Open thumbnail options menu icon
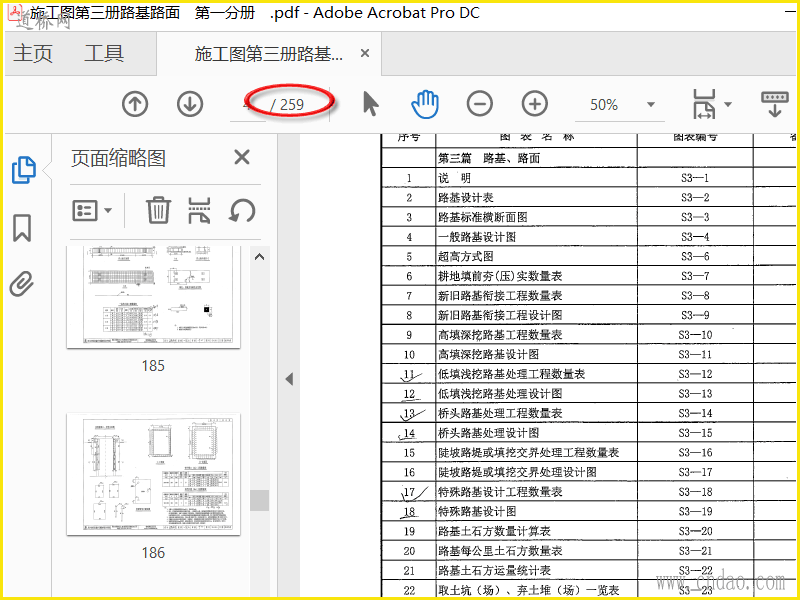 point(85,210)
